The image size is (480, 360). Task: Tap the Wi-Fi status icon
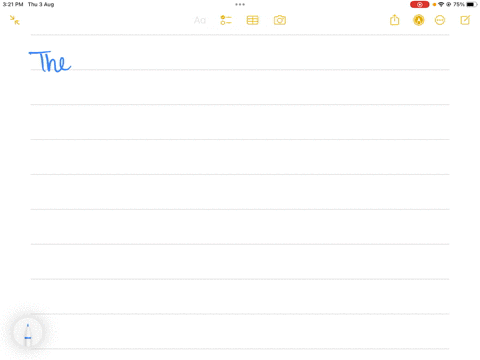click(441, 4)
